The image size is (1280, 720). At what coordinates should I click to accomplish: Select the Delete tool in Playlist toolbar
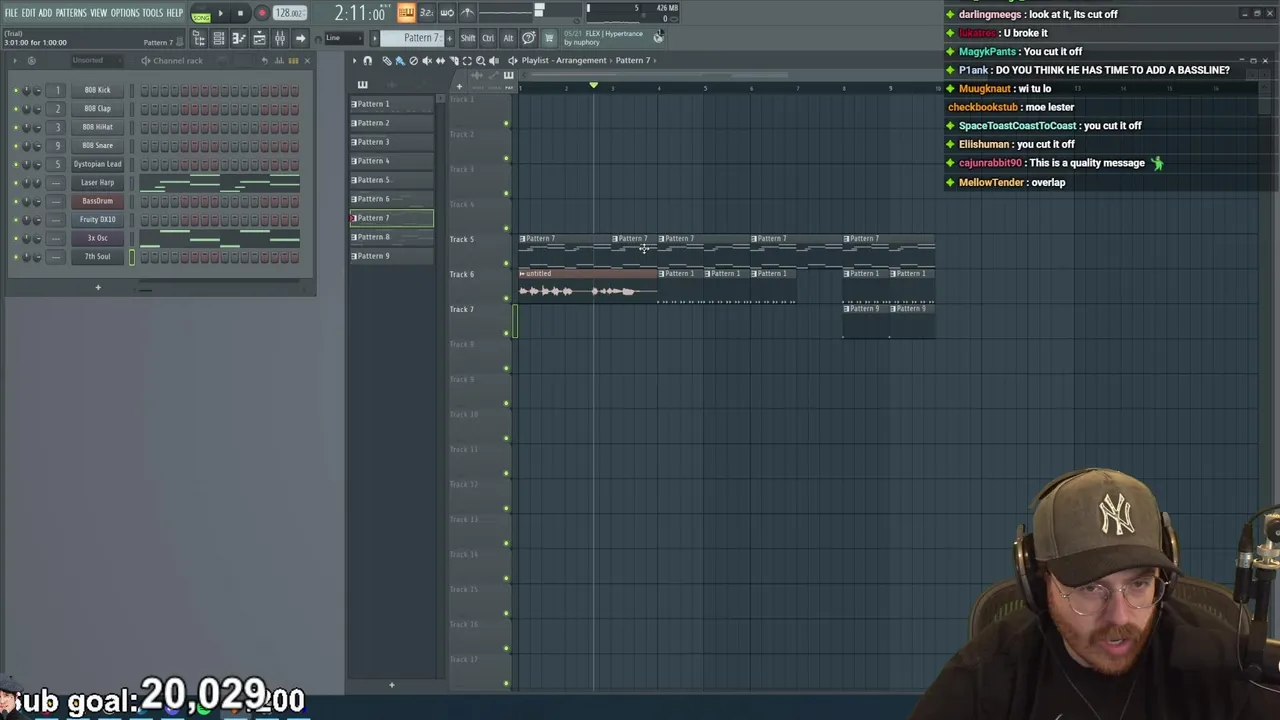(x=413, y=60)
